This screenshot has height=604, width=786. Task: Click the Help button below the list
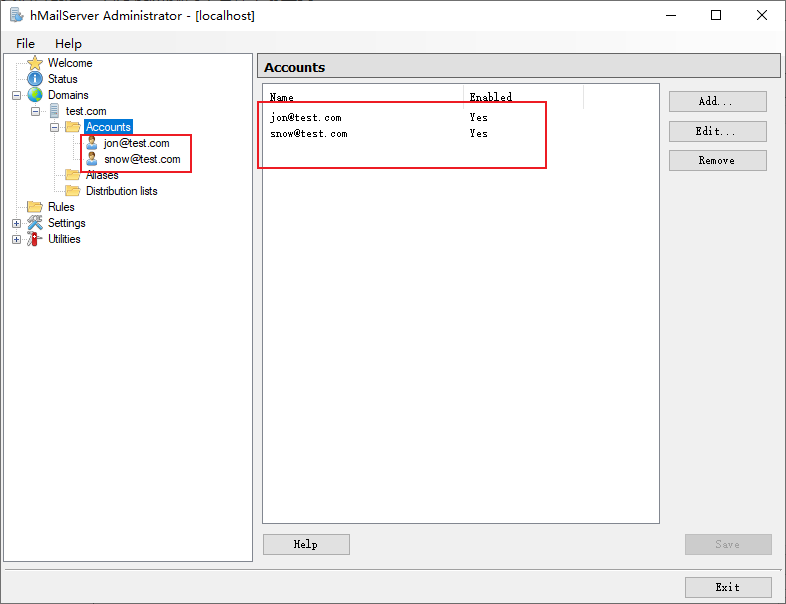click(x=306, y=544)
